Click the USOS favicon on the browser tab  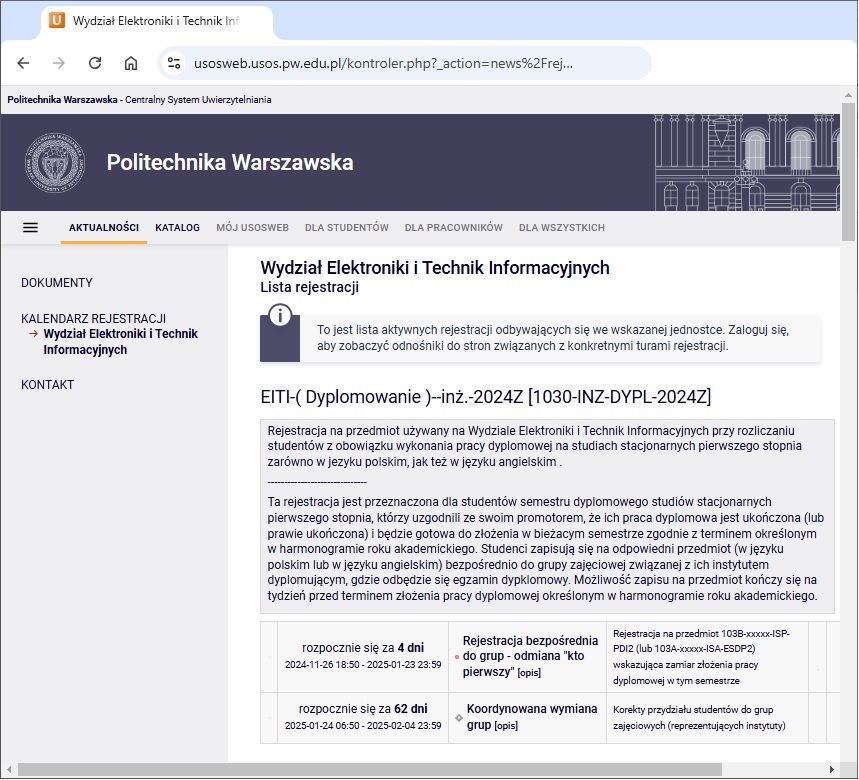point(57,21)
